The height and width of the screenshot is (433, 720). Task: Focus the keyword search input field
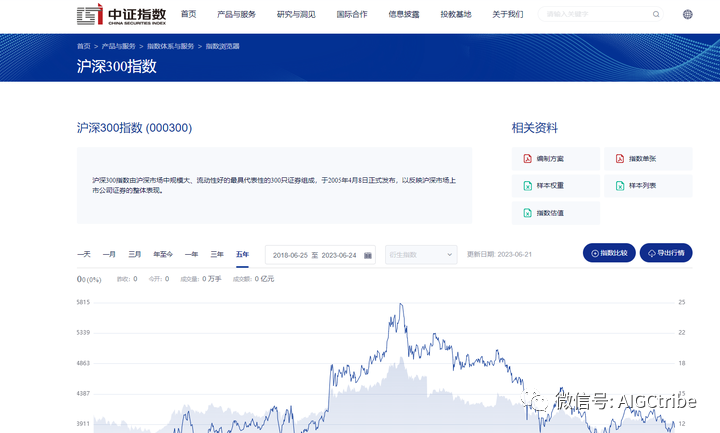(x=601, y=14)
